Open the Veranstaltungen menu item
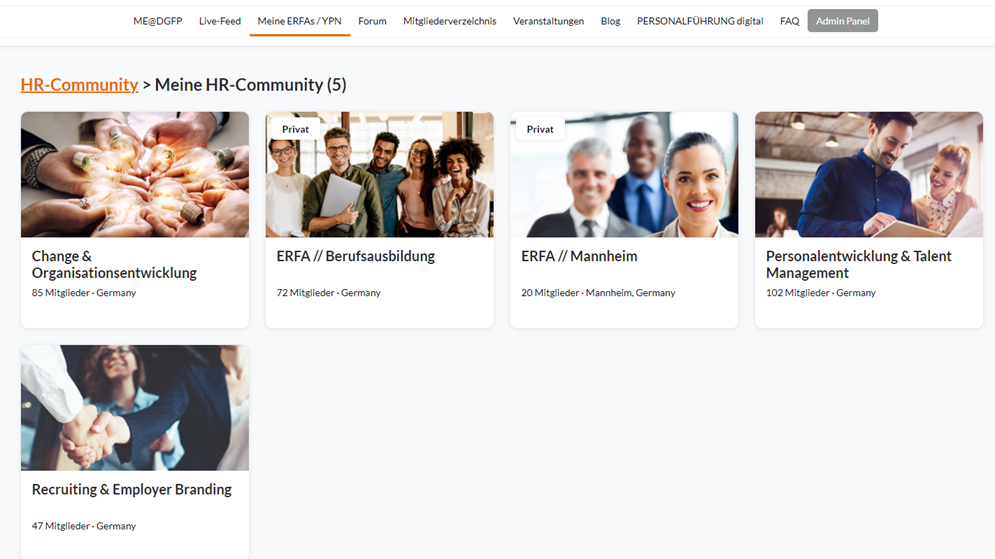Viewport: 995px width, 559px height. [548, 21]
